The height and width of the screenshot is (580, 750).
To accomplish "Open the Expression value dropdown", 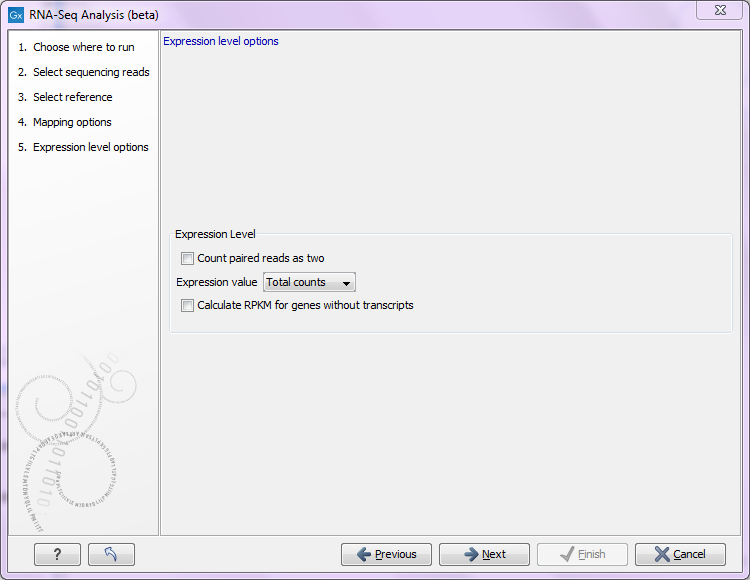I will (309, 282).
